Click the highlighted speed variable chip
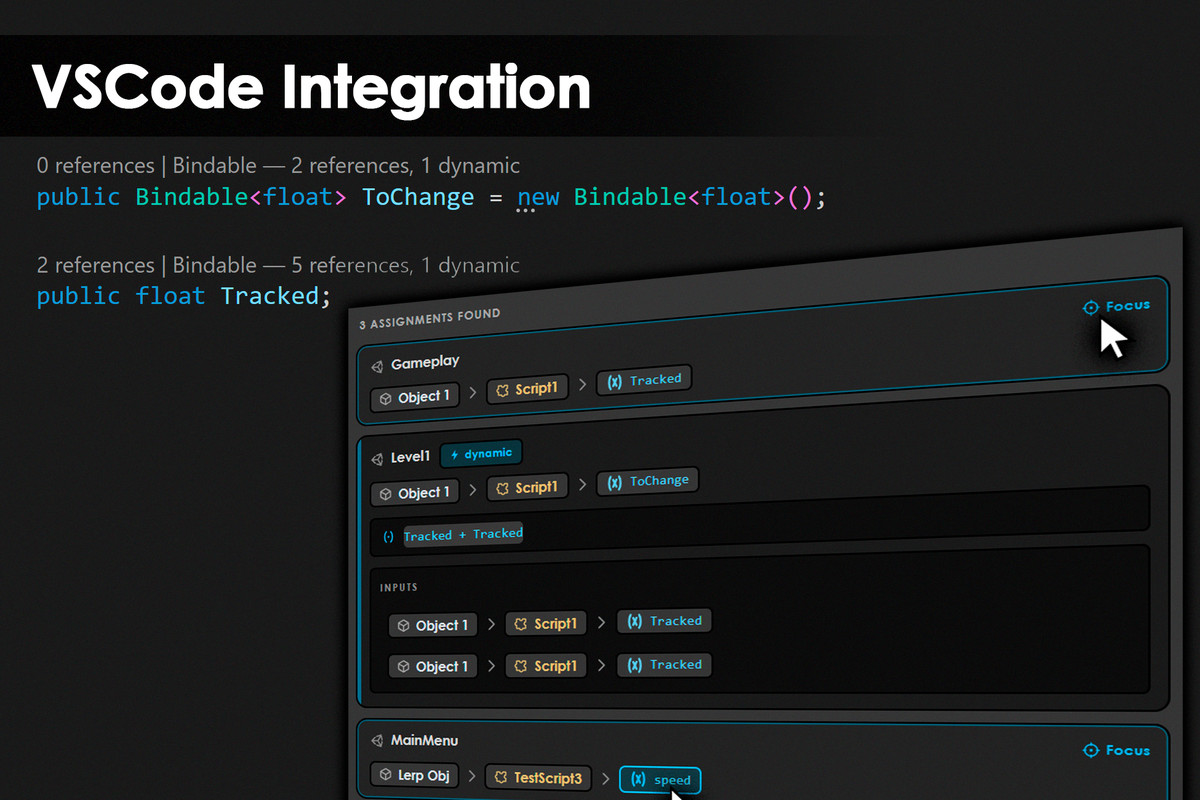Image resolution: width=1200 pixels, height=800 pixels. pyautogui.click(x=660, y=780)
